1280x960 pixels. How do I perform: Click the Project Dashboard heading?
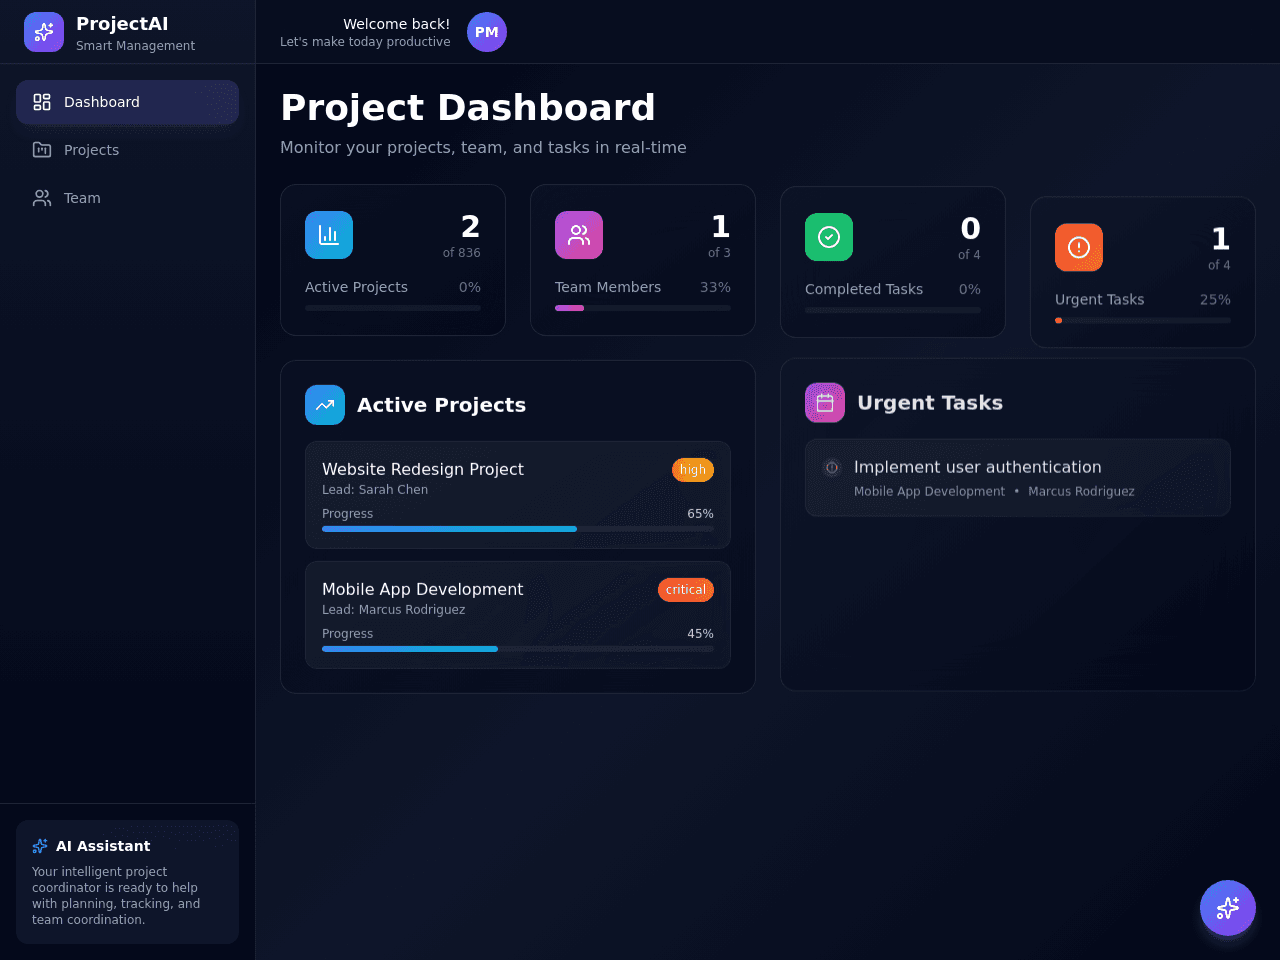coord(468,107)
